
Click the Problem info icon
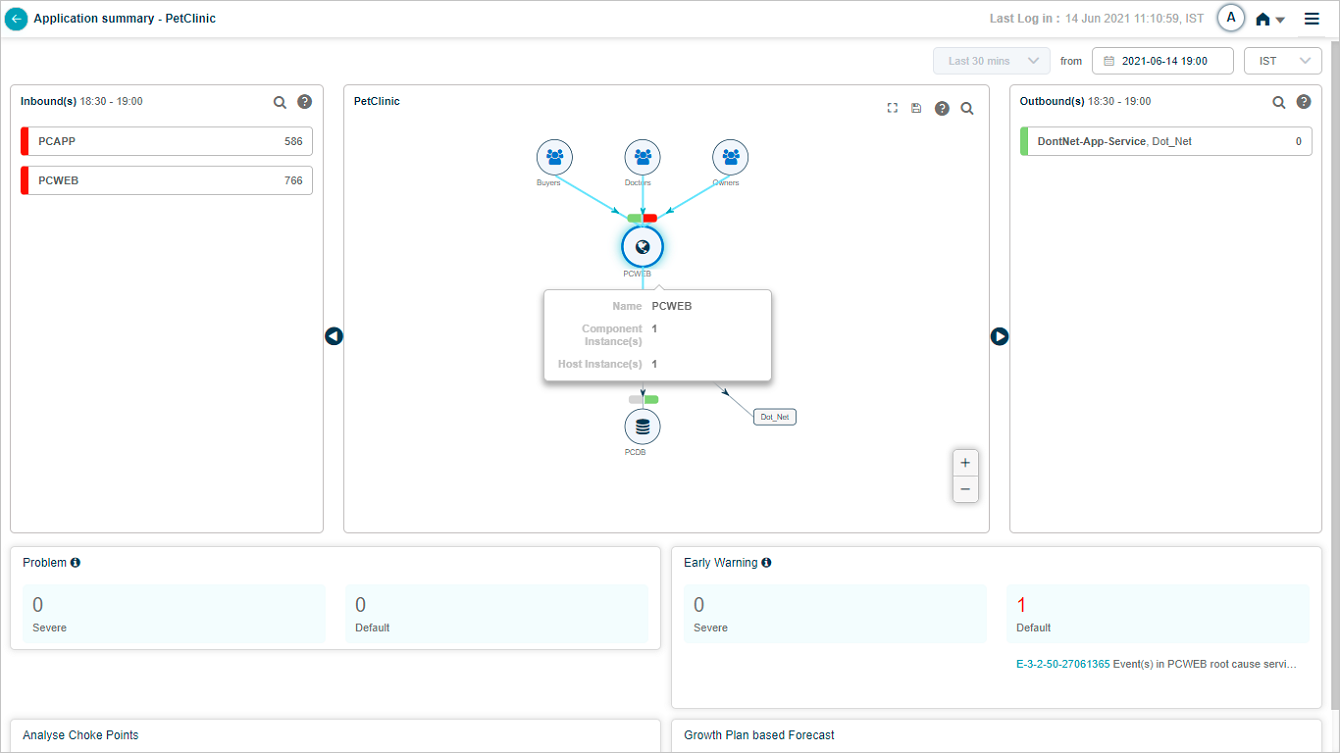[x=75, y=563]
